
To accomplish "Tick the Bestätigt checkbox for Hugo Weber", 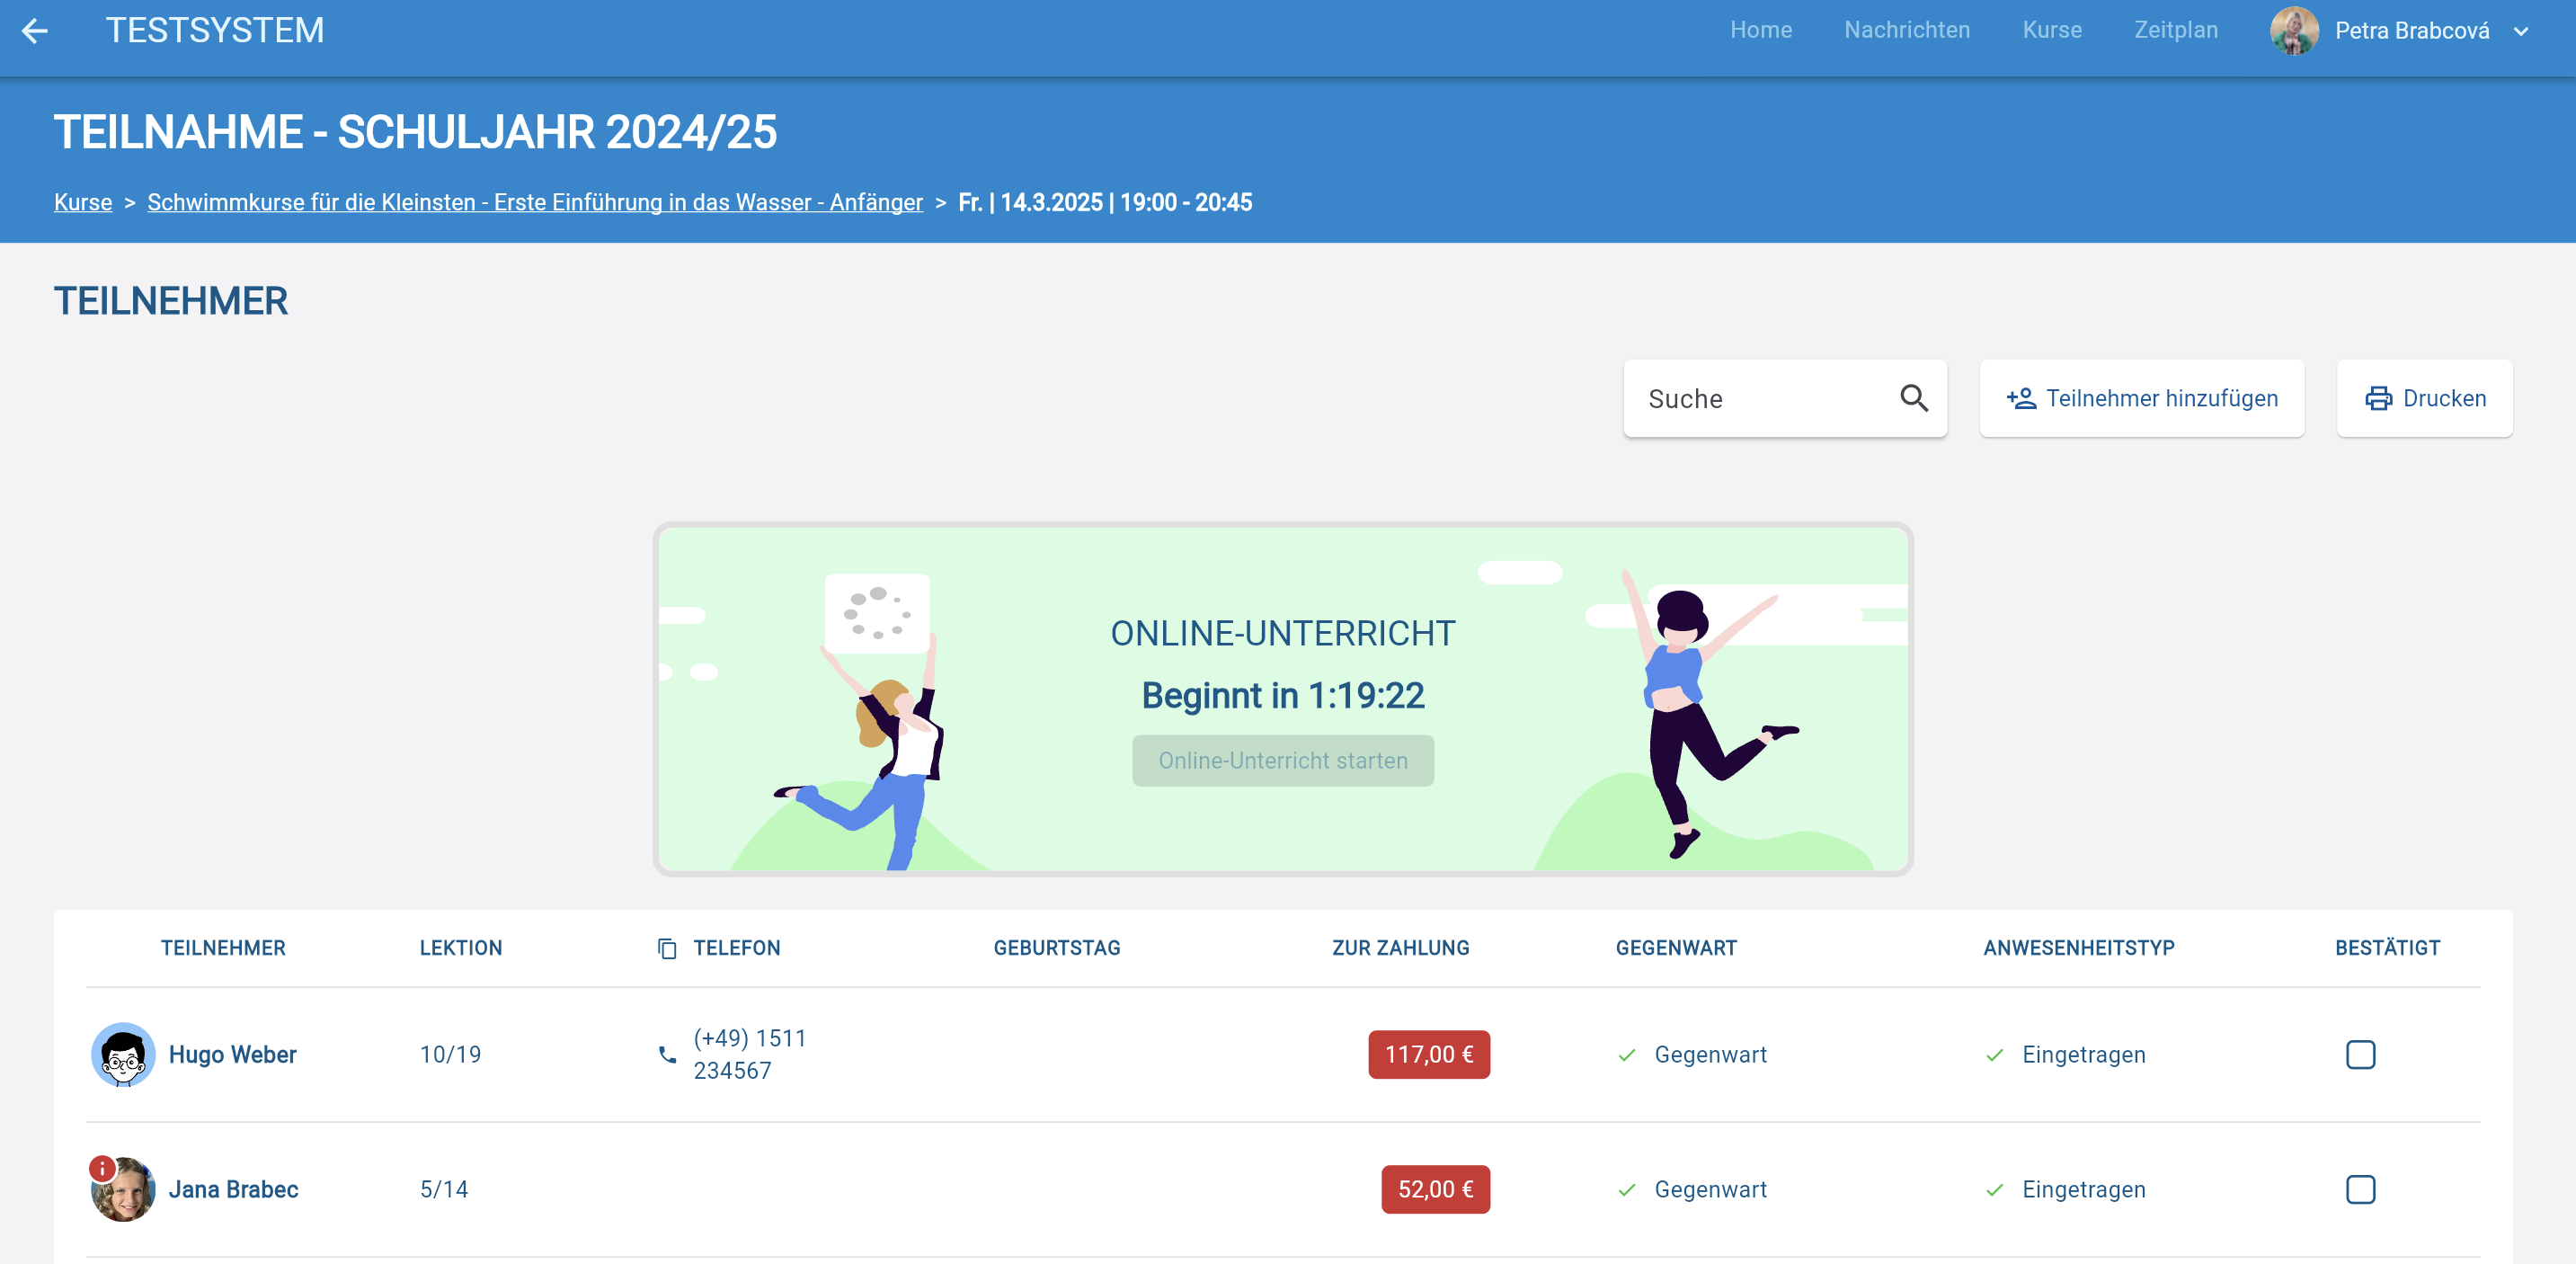I will pyautogui.click(x=2360, y=1054).
